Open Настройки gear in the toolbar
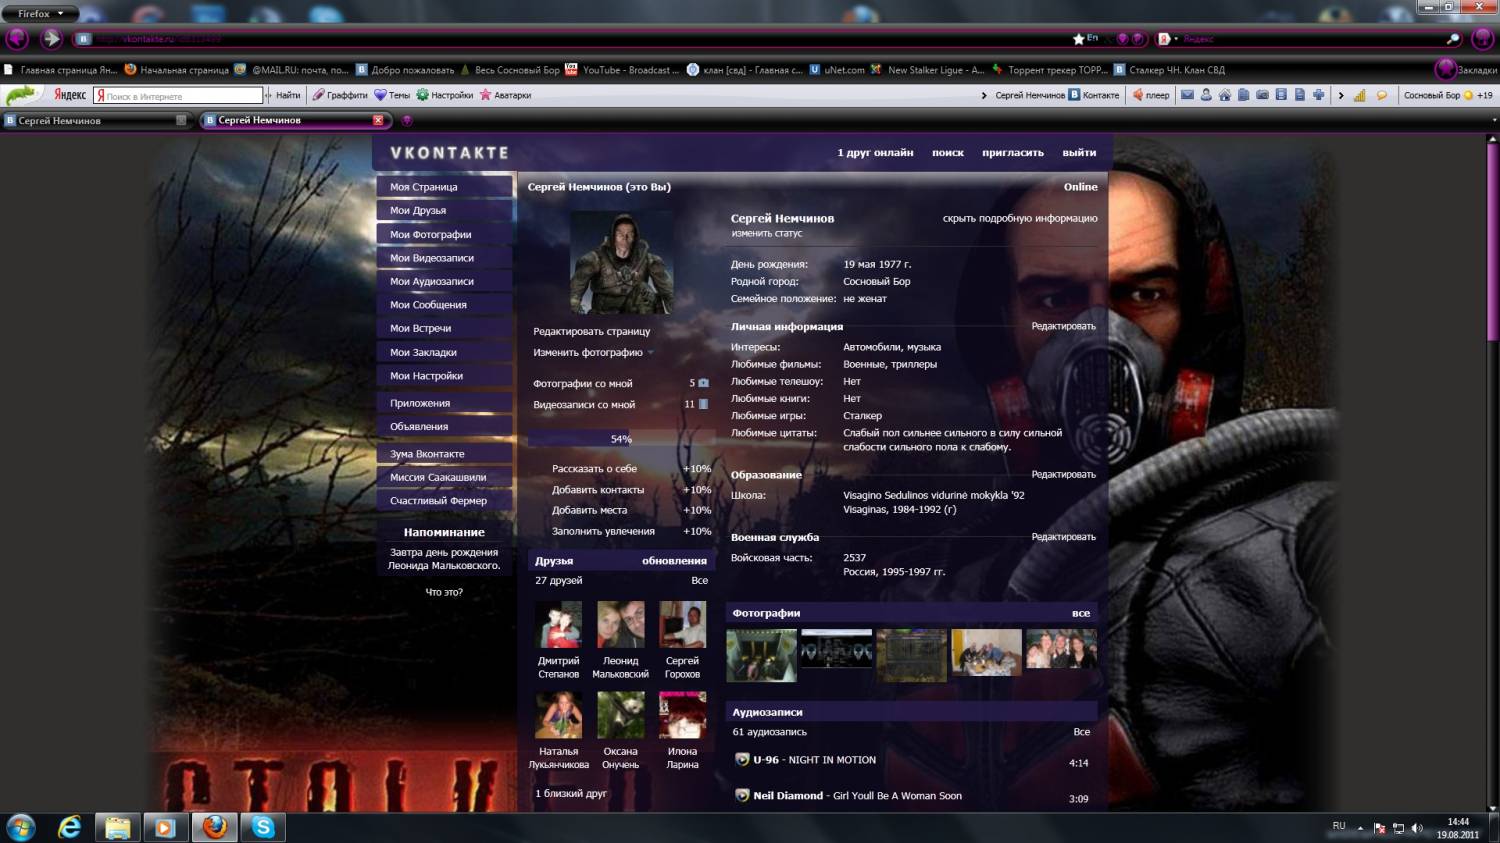 (x=445, y=95)
